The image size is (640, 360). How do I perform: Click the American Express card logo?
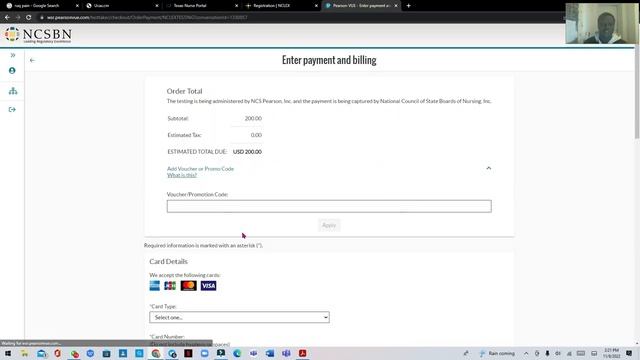point(155,286)
